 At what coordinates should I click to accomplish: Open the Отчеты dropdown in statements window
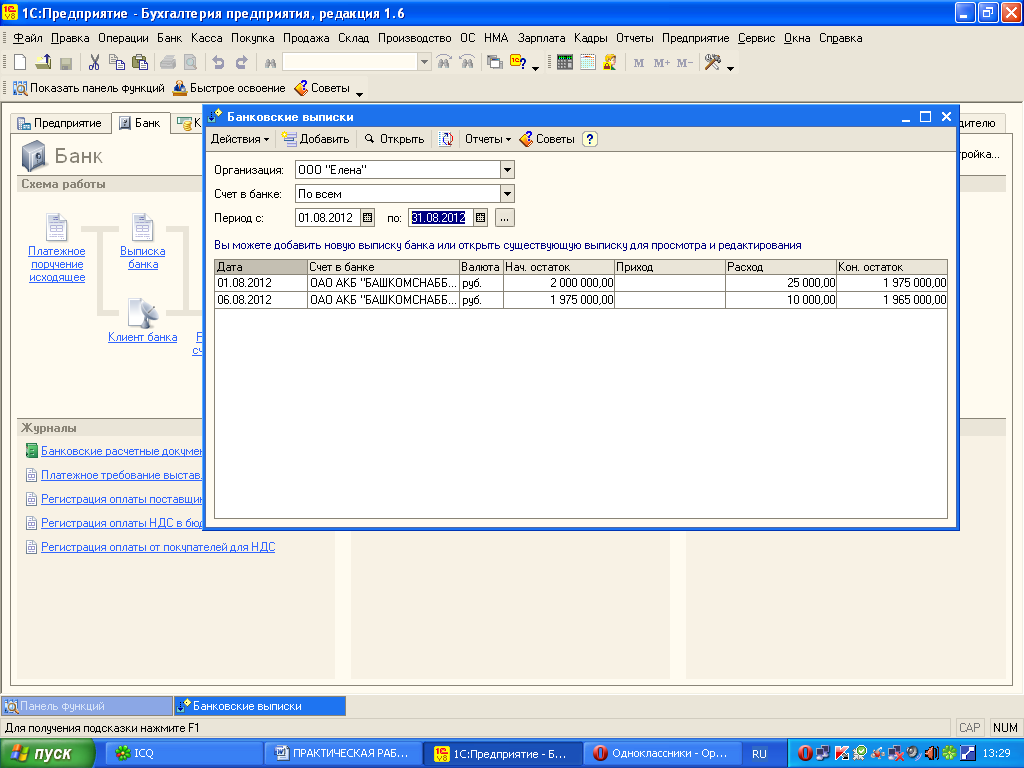coord(488,139)
